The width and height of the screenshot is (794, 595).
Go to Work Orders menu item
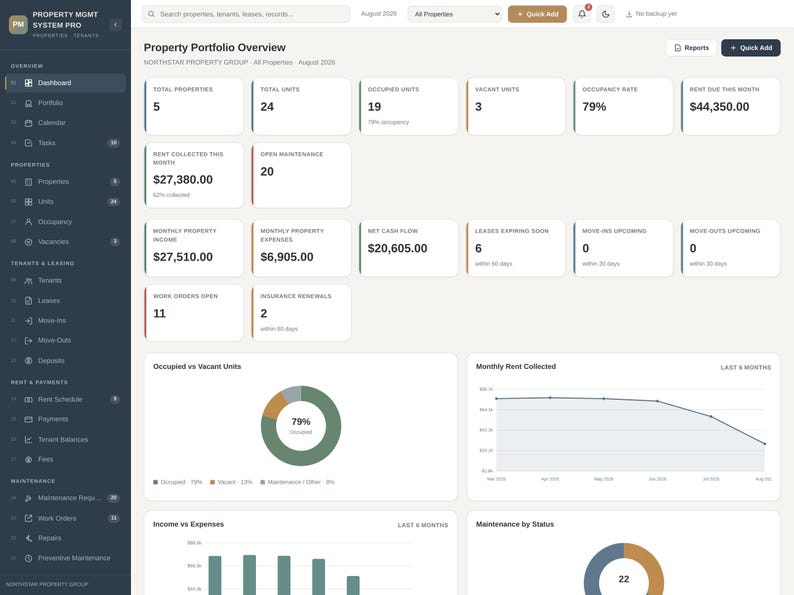pos(65,518)
